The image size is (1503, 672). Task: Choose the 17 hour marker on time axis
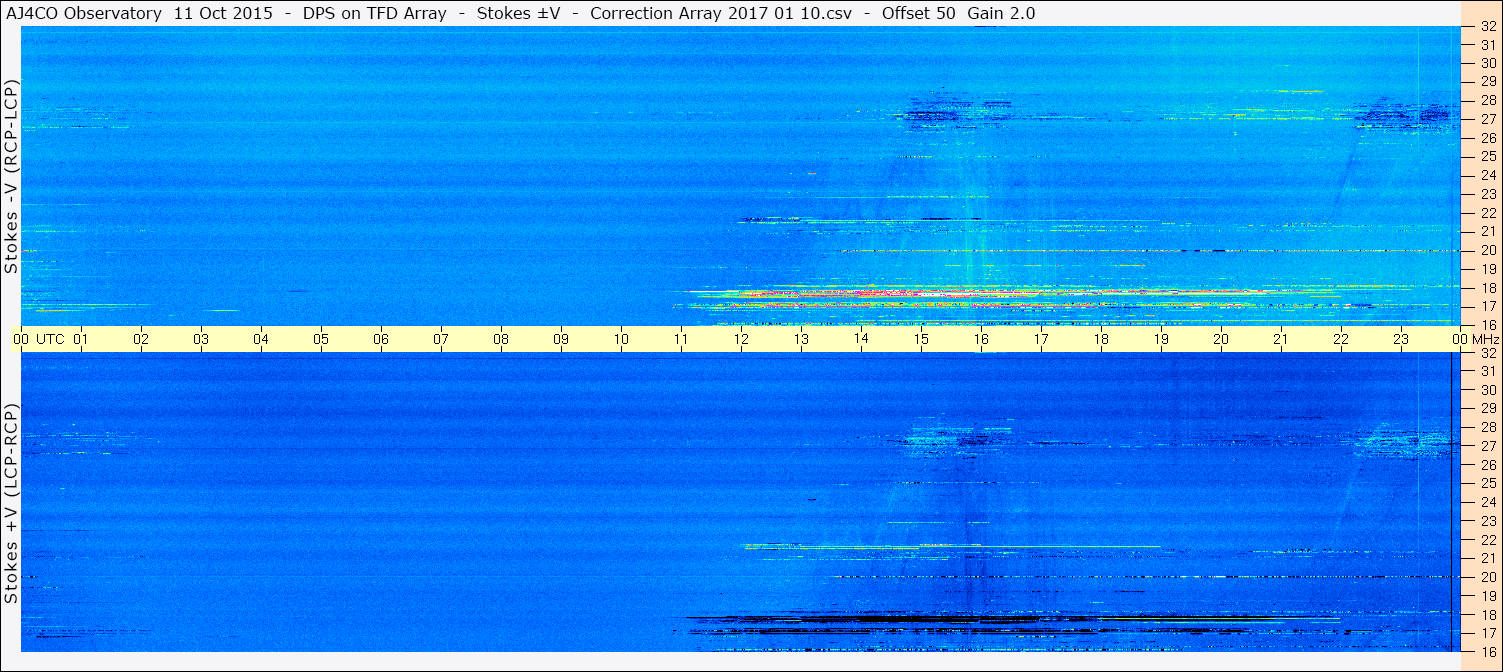click(x=1041, y=339)
